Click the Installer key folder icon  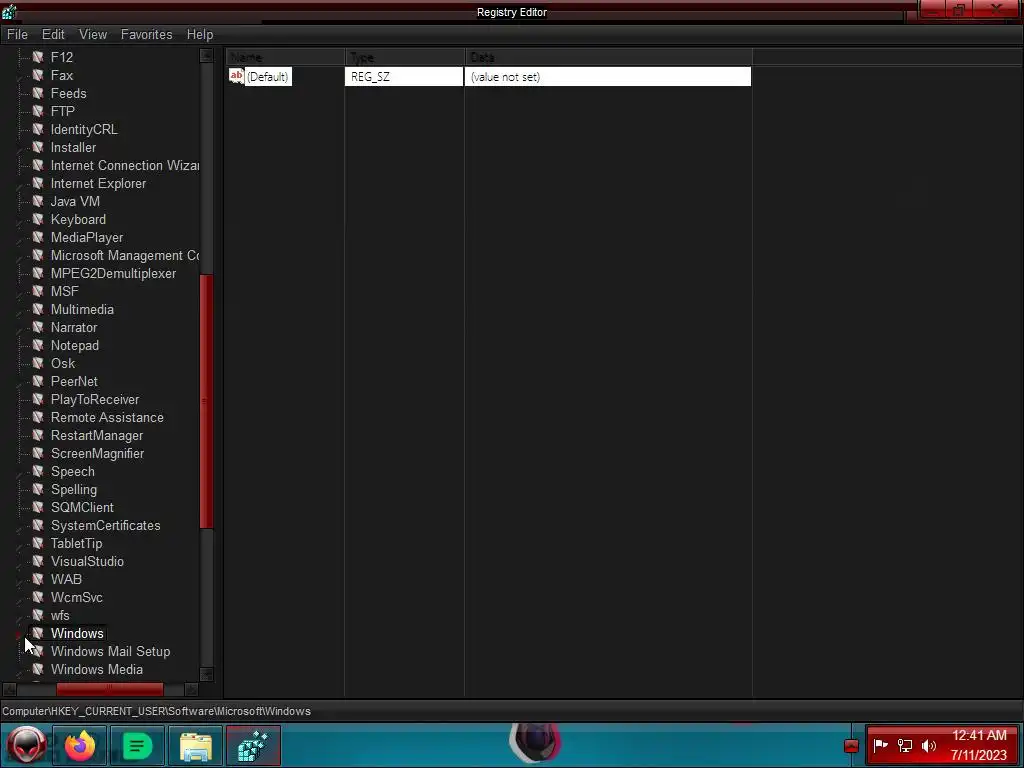pyautogui.click(x=38, y=148)
